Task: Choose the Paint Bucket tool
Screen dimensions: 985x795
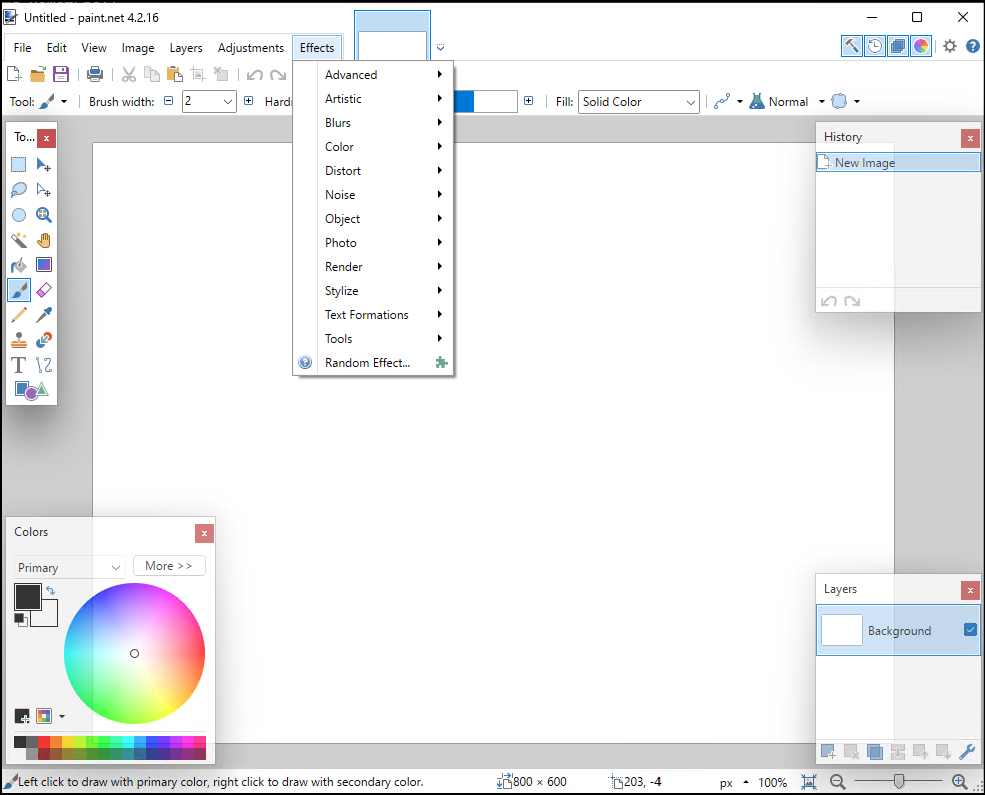Action: 19,265
